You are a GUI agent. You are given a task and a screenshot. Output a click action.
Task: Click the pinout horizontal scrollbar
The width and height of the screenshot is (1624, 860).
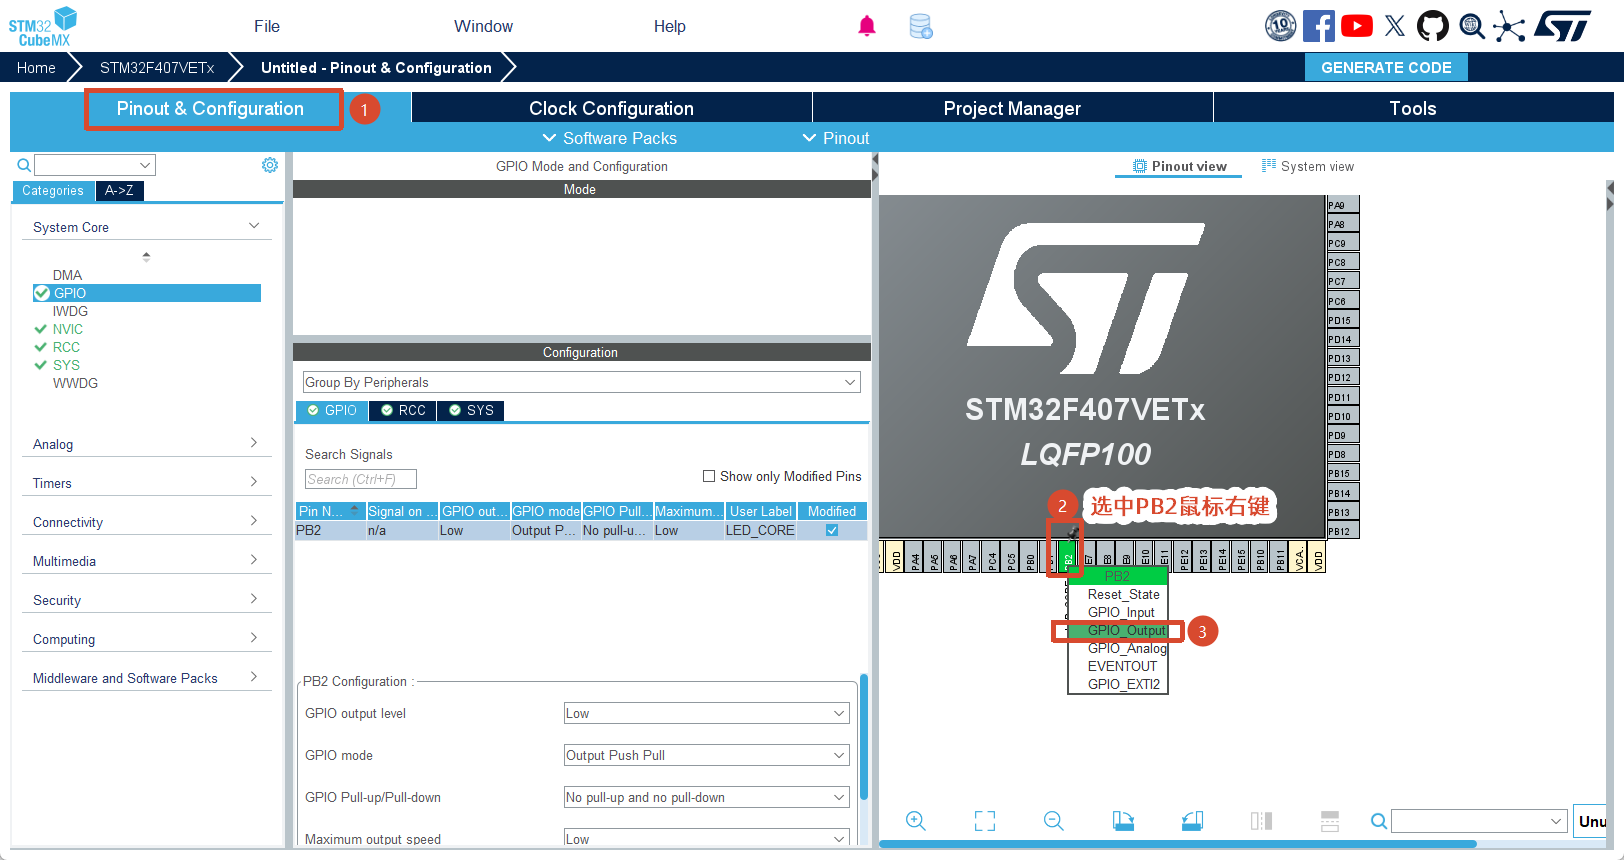click(x=1177, y=844)
